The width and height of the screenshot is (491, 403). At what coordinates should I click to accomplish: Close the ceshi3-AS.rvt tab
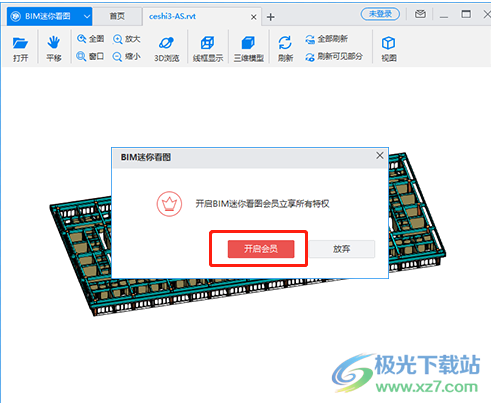[254, 17]
